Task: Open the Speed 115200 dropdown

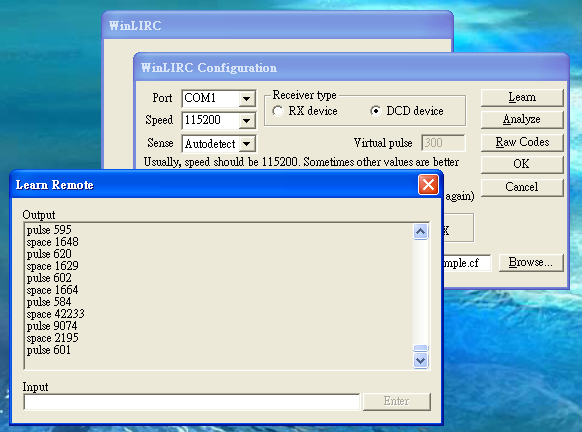Action: (246, 121)
